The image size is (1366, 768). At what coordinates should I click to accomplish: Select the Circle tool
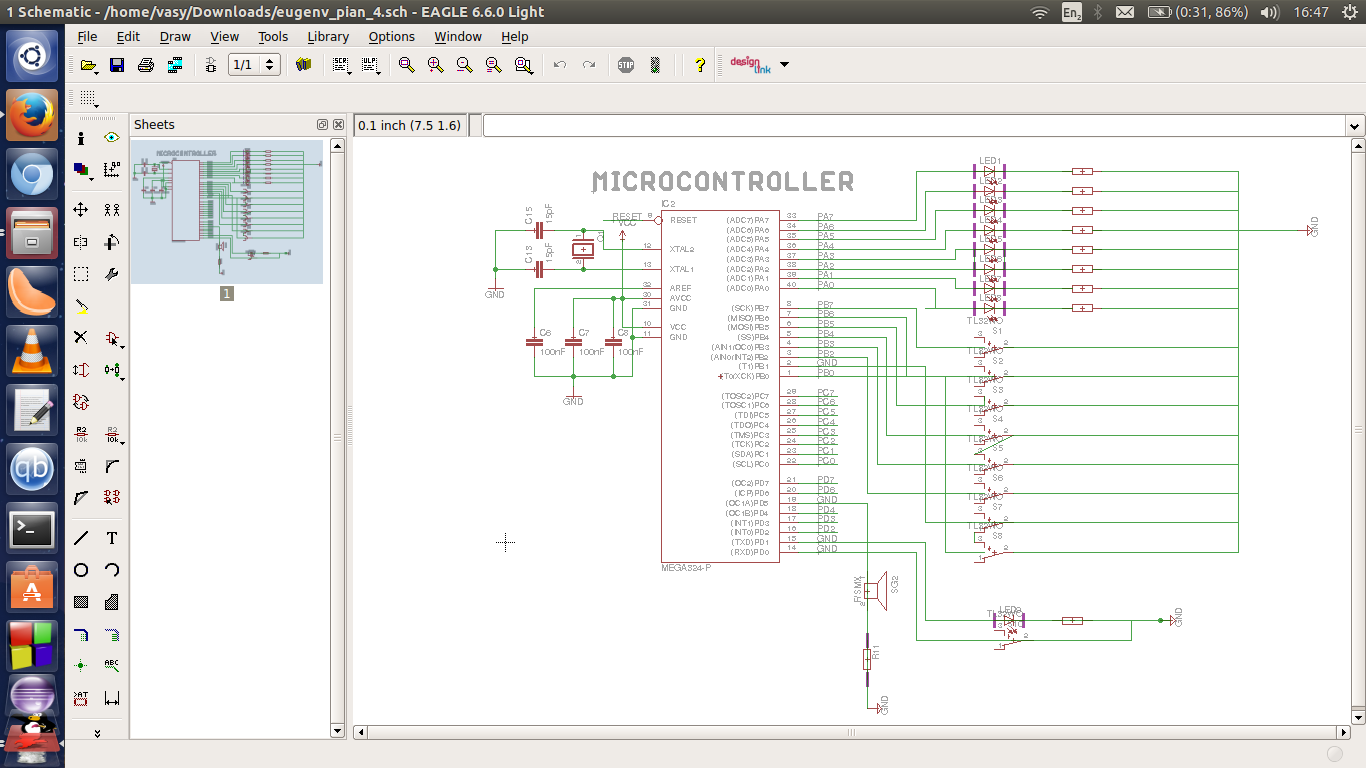pos(81,570)
